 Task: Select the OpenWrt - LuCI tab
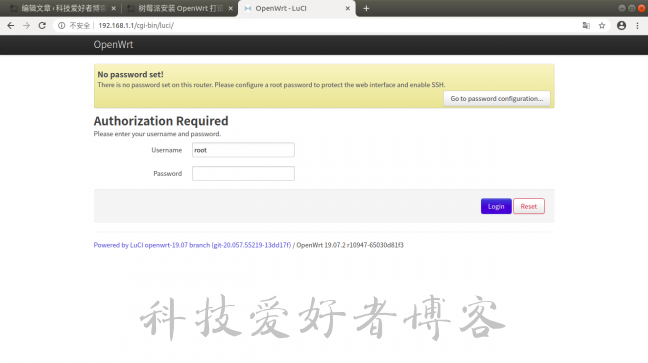tap(297, 8)
